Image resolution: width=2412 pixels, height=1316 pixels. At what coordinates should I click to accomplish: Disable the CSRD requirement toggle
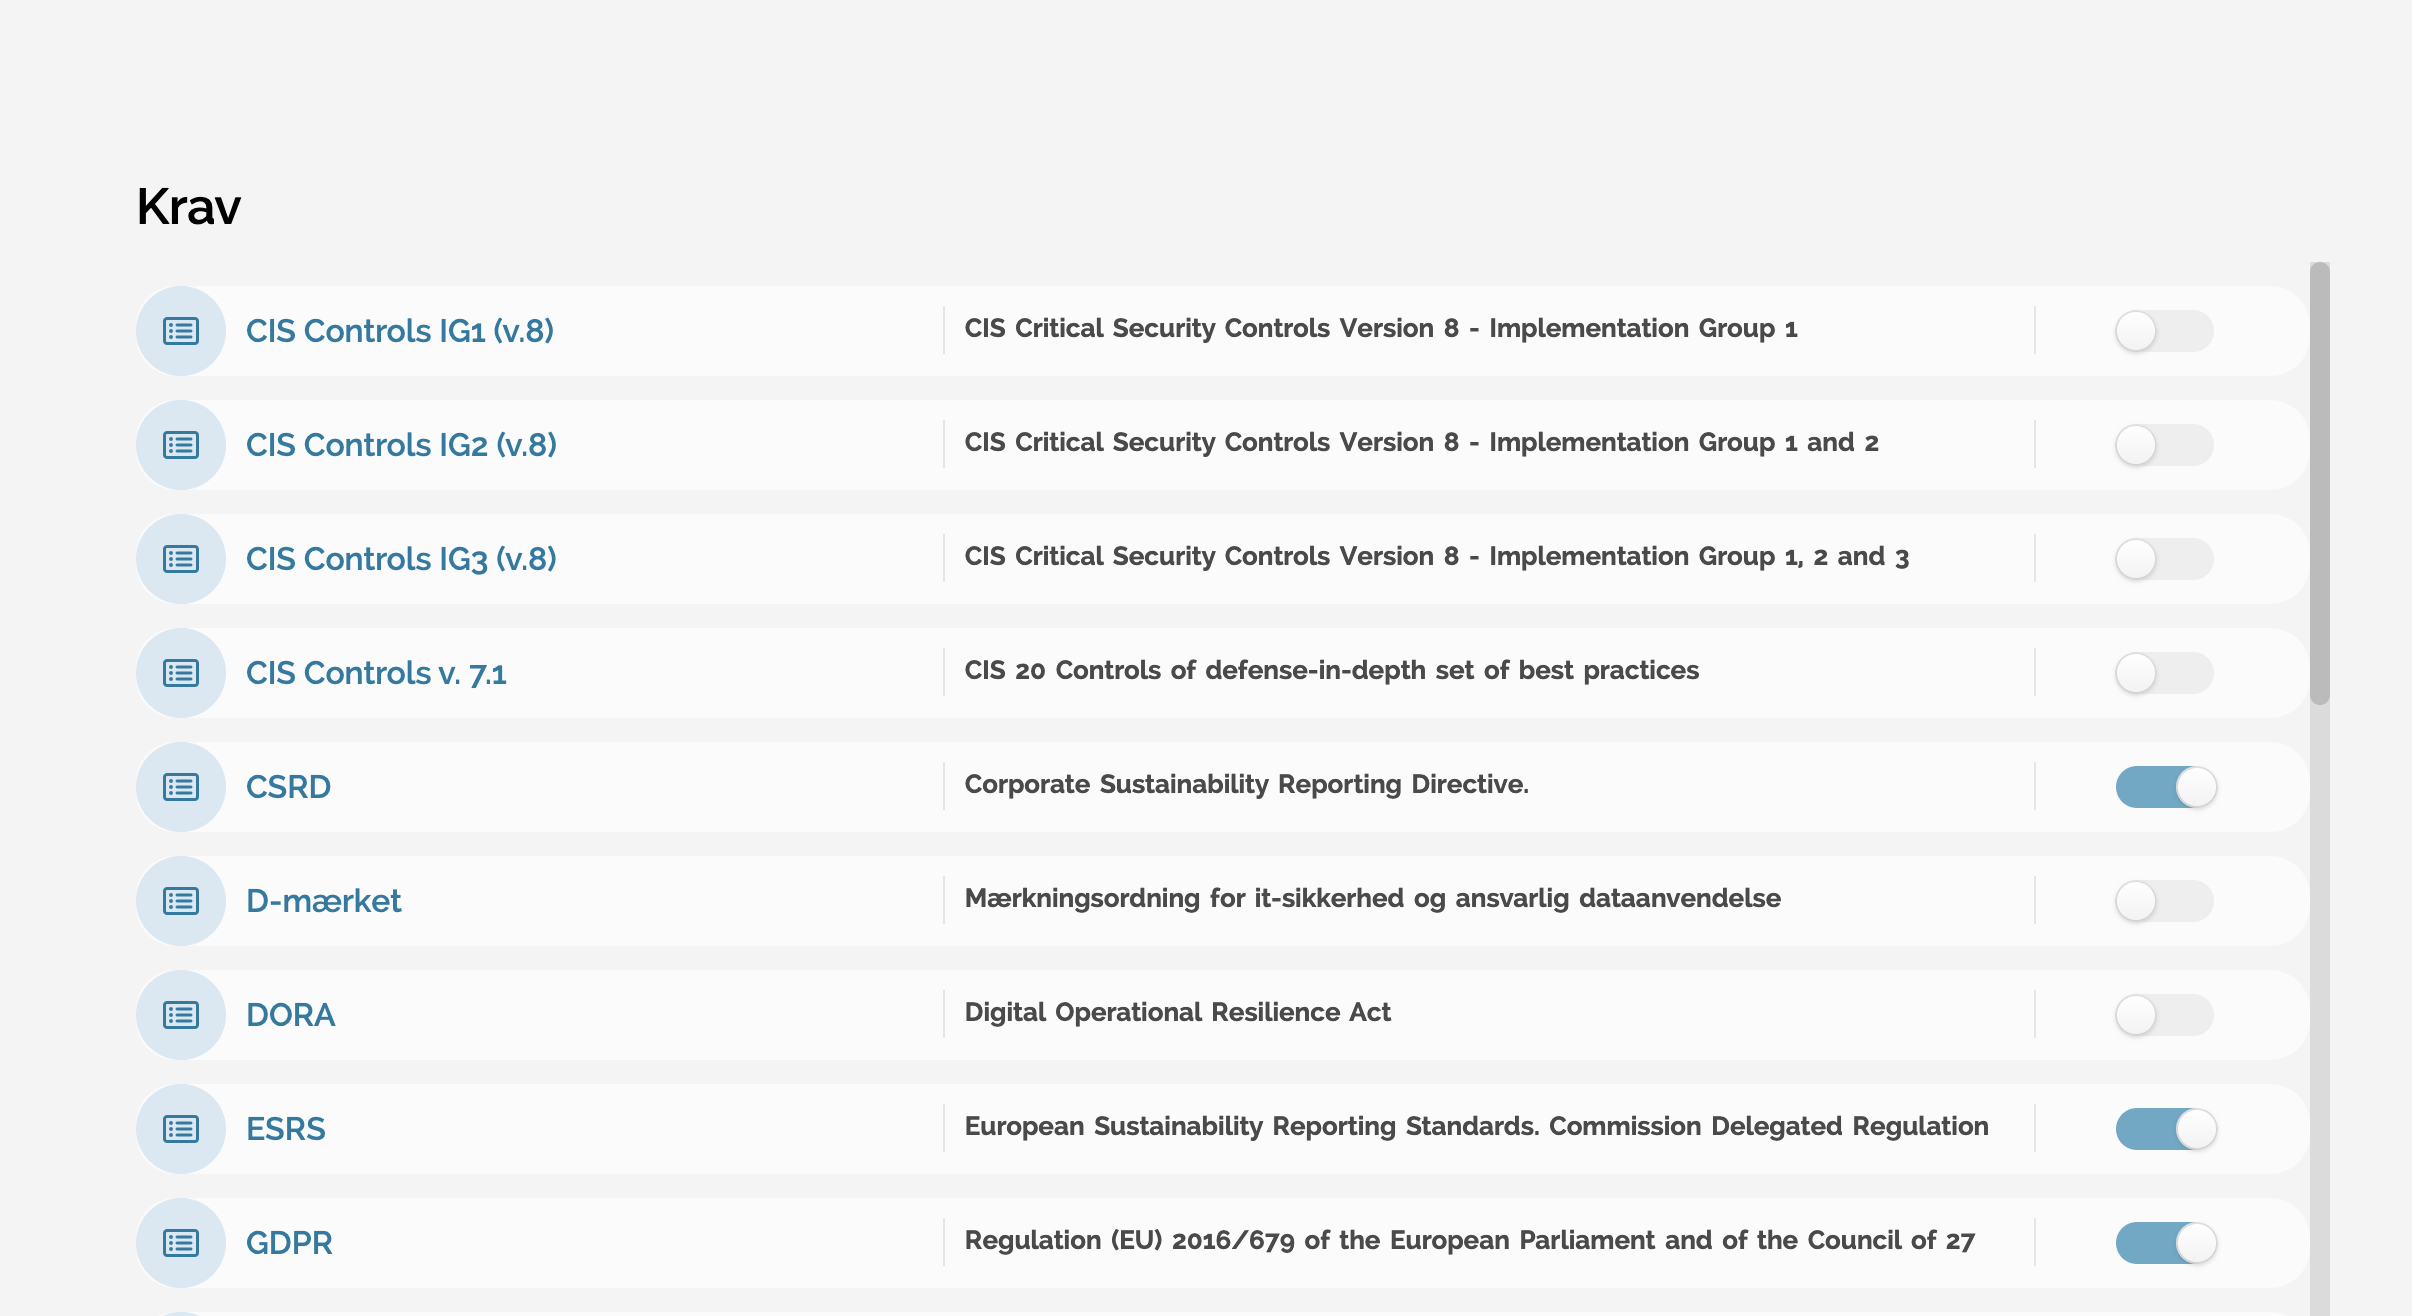2166,787
